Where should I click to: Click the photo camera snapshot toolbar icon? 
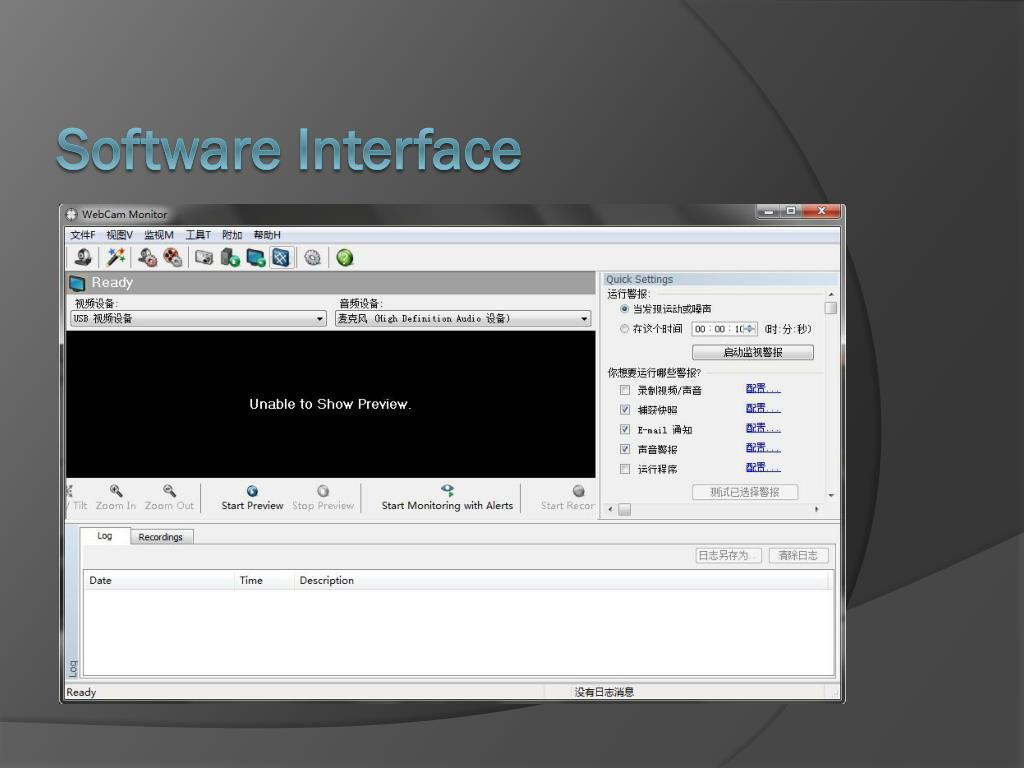pos(204,258)
